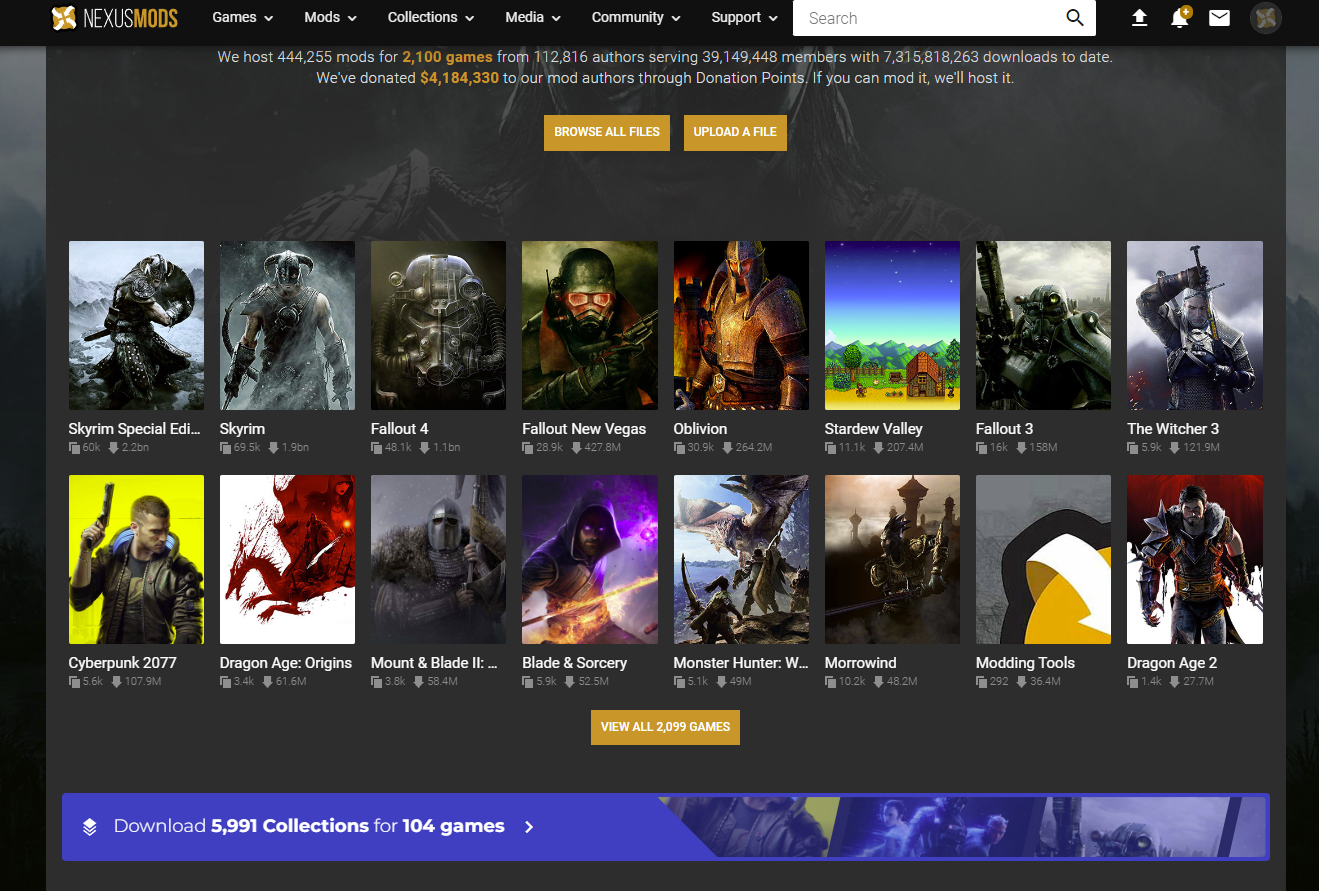The height and width of the screenshot is (891, 1319).
Task: Click the 107.9M downloads stat under Cyberpunk 2077
Action: point(135,681)
